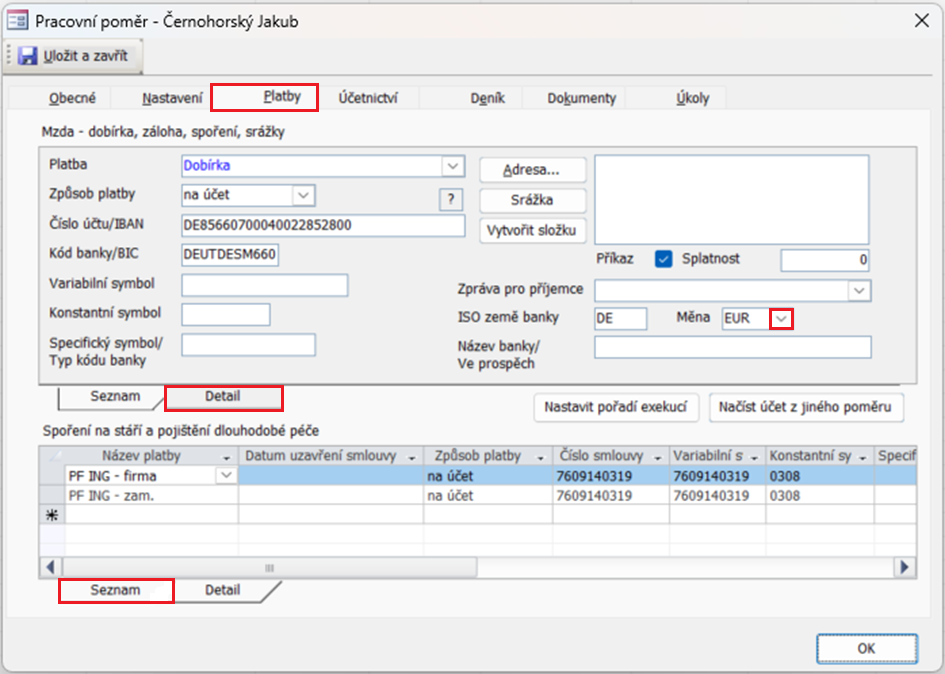945x674 pixels.
Task: Expand the Platba Dobírka dropdown
Action: click(x=453, y=166)
